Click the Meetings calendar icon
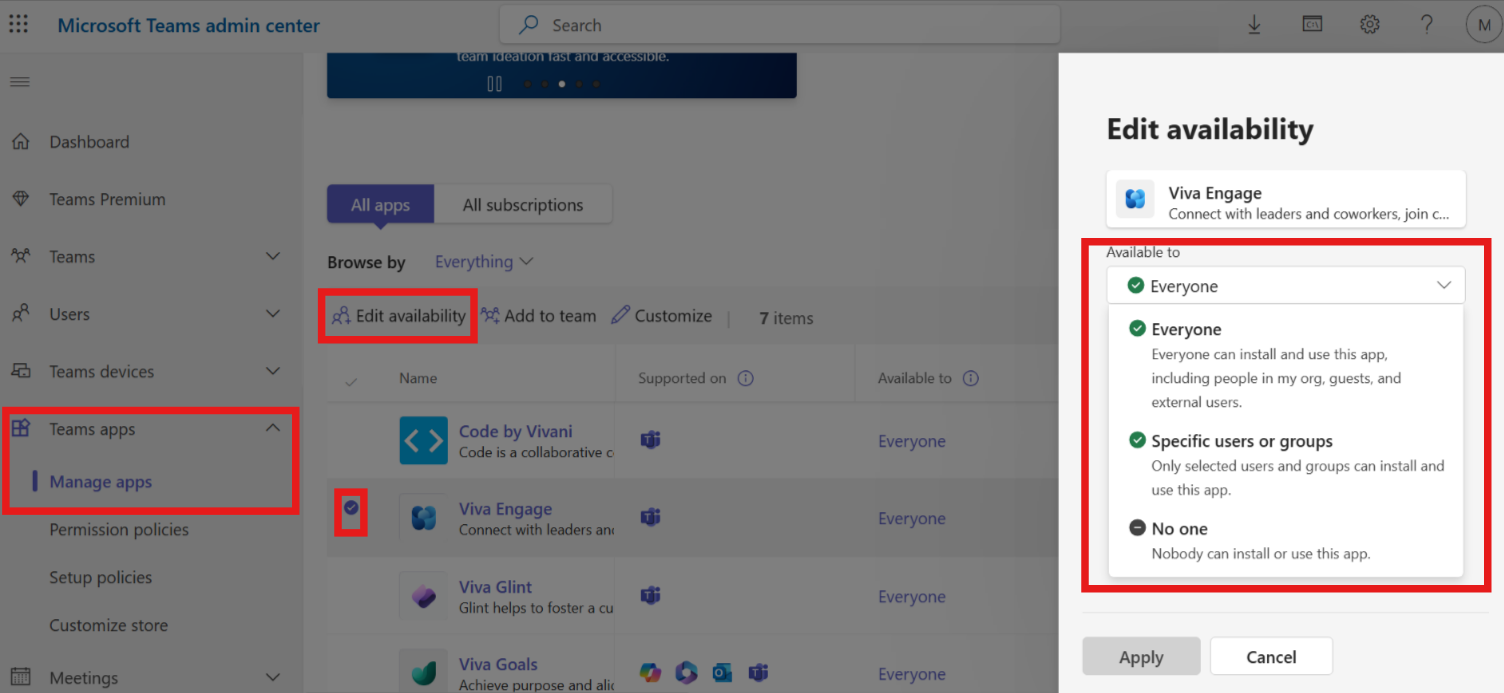 (20, 677)
